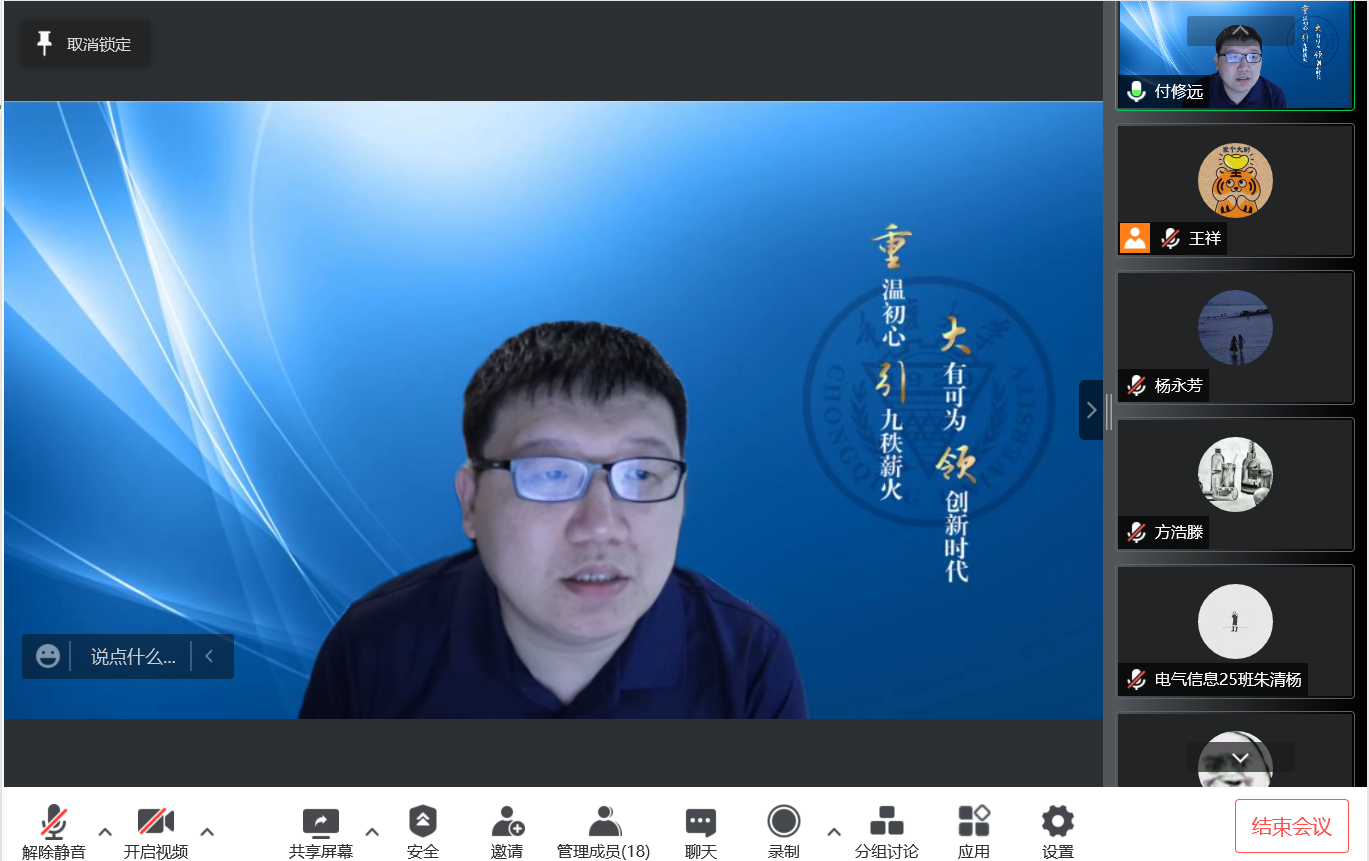Screen dimensions: 1369x861
Task: Click the 说点什么... message input
Action: (133, 657)
